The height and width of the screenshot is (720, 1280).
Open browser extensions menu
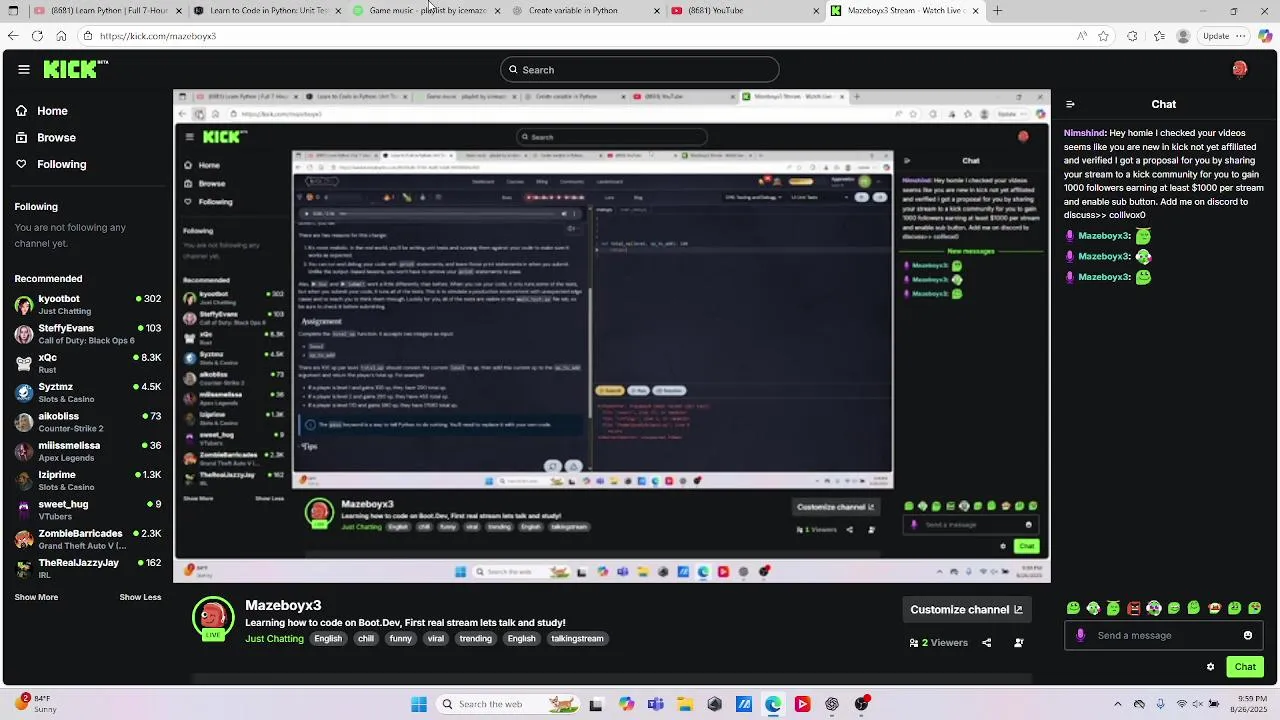(x=1132, y=36)
